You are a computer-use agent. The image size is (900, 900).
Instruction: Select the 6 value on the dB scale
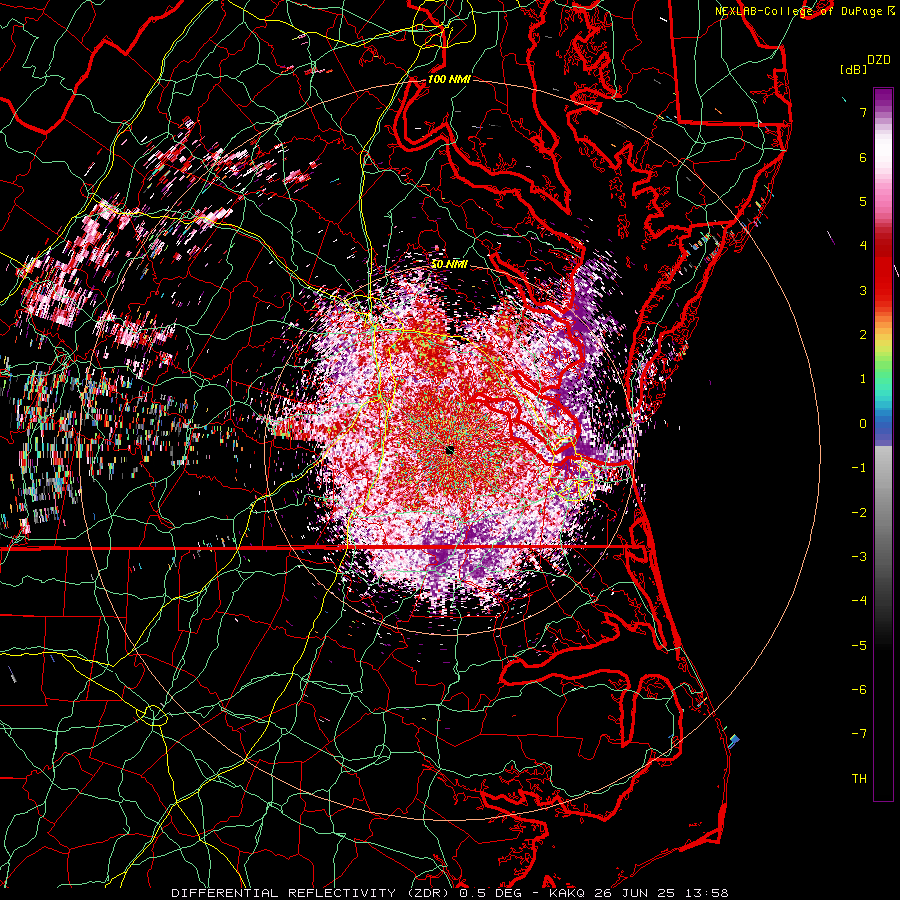click(863, 157)
